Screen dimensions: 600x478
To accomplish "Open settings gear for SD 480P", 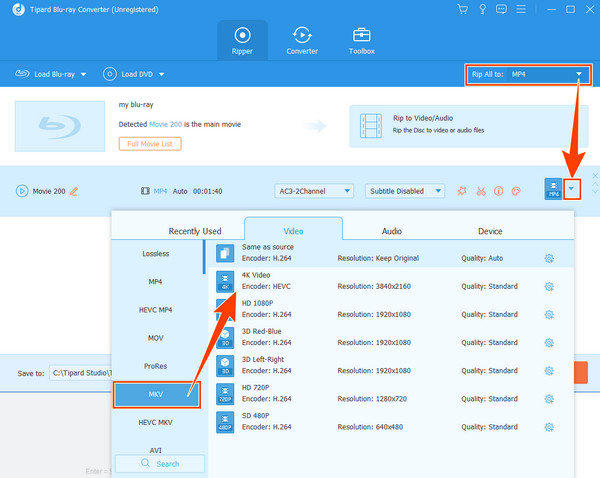I will [x=549, y=427].
